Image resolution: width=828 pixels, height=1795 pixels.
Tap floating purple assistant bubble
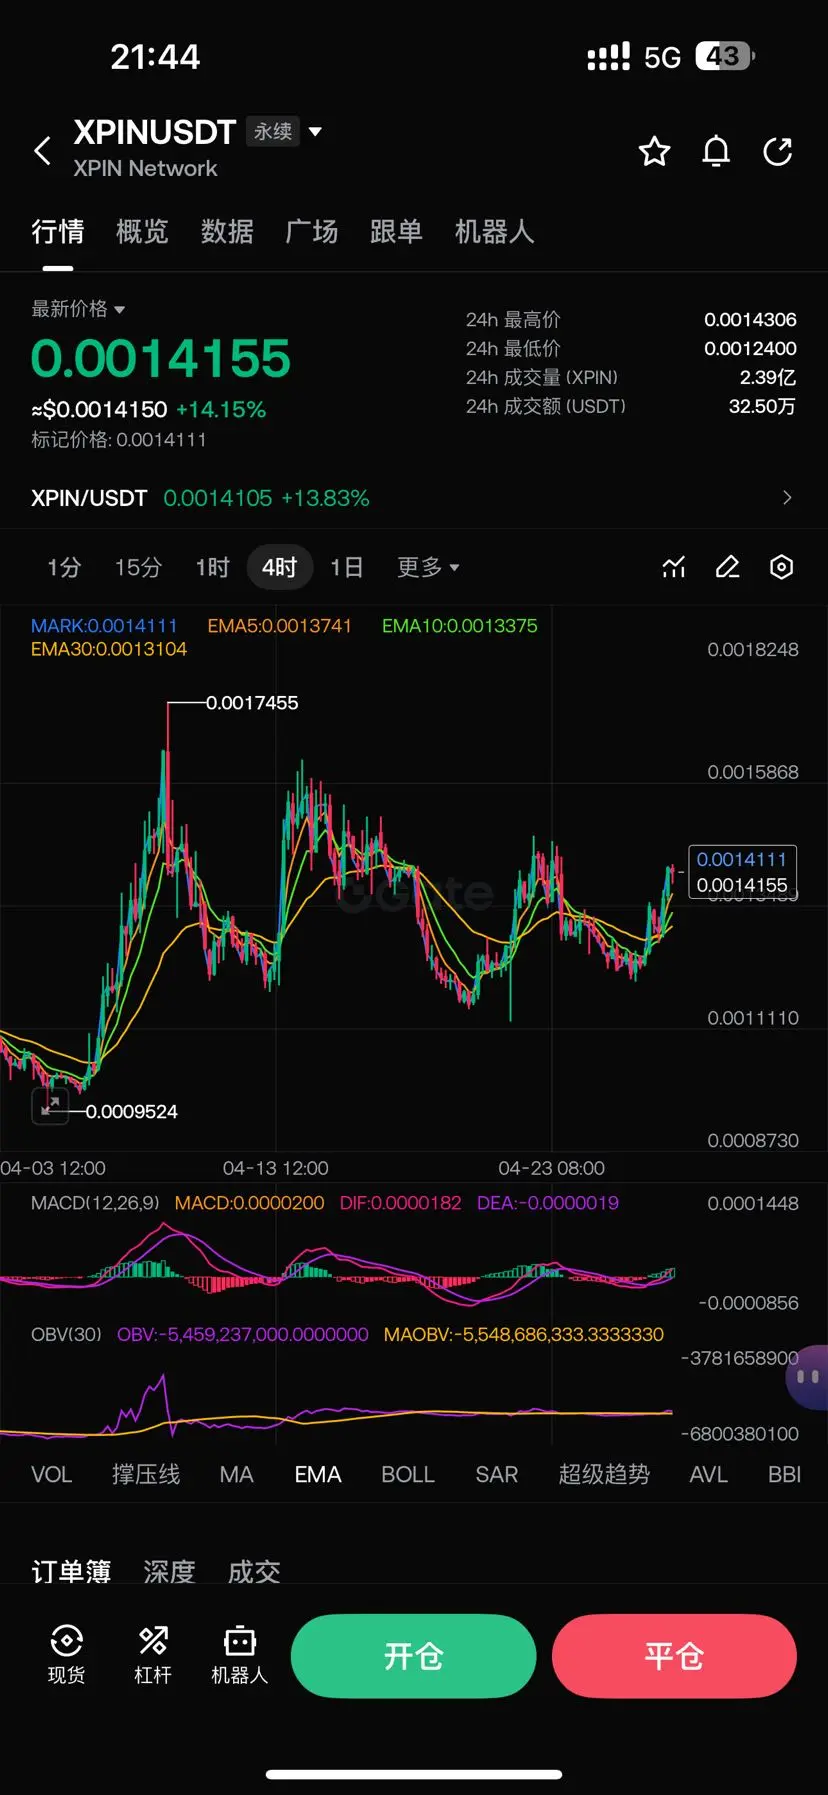tap(807, 1377)
